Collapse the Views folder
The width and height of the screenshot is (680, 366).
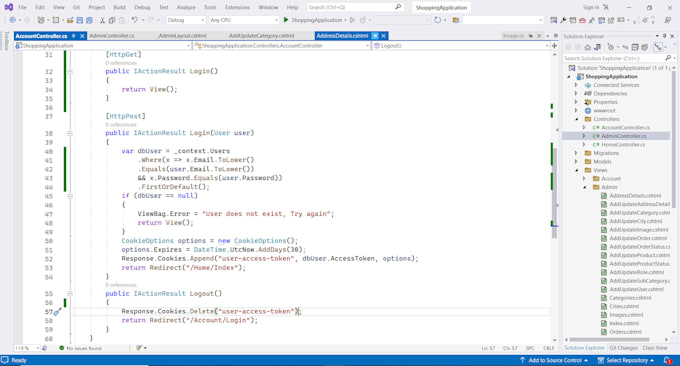[576, 170]
